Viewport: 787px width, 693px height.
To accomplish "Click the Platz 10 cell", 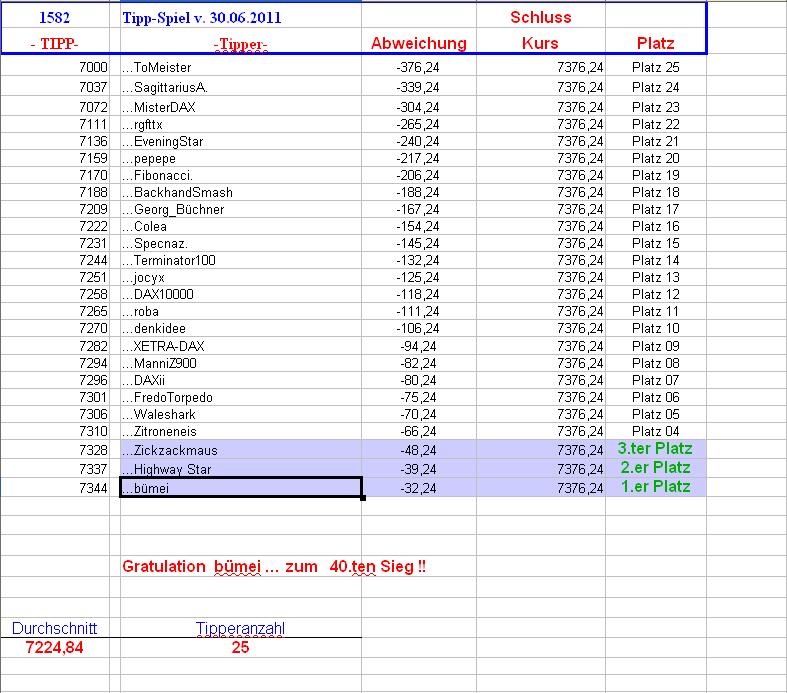I will click(x=655, y=329).
